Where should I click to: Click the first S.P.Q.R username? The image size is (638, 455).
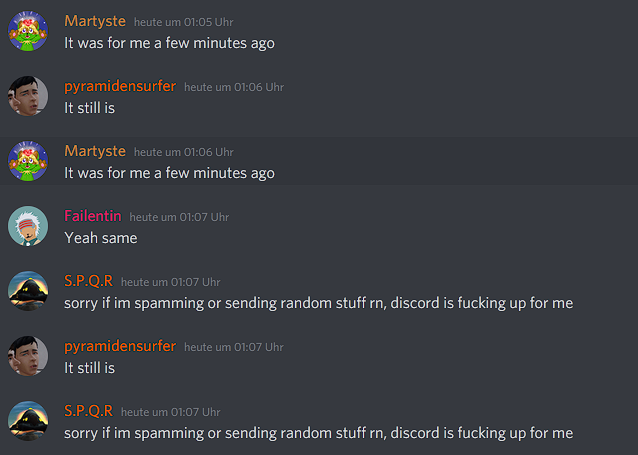click(x=88, y=281)
